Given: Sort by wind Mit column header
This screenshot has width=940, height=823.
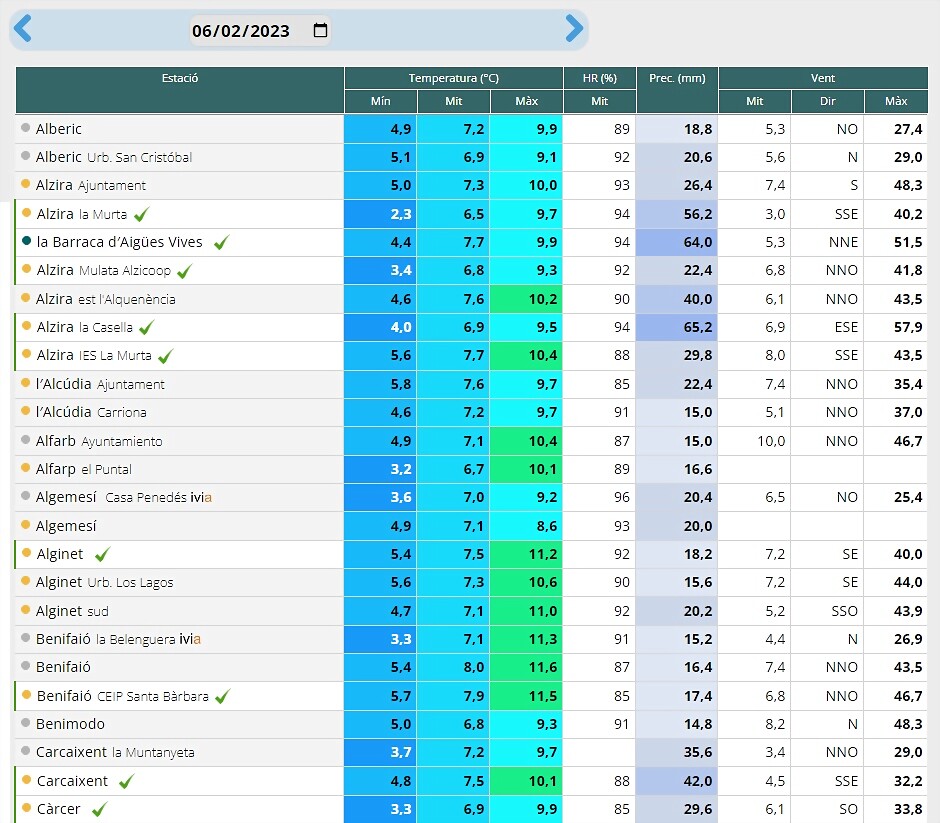Looking at the screenshot, I should tap(755, 101).
